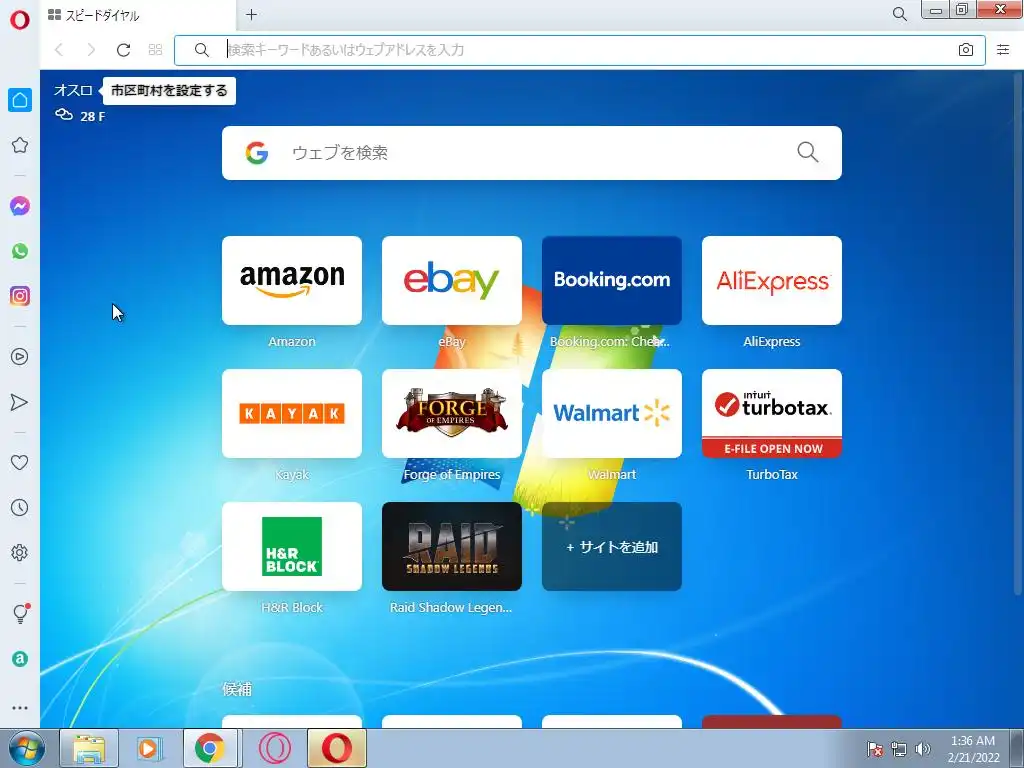Reload the page
Screen dimensions: 1024x768
point(123,50)
